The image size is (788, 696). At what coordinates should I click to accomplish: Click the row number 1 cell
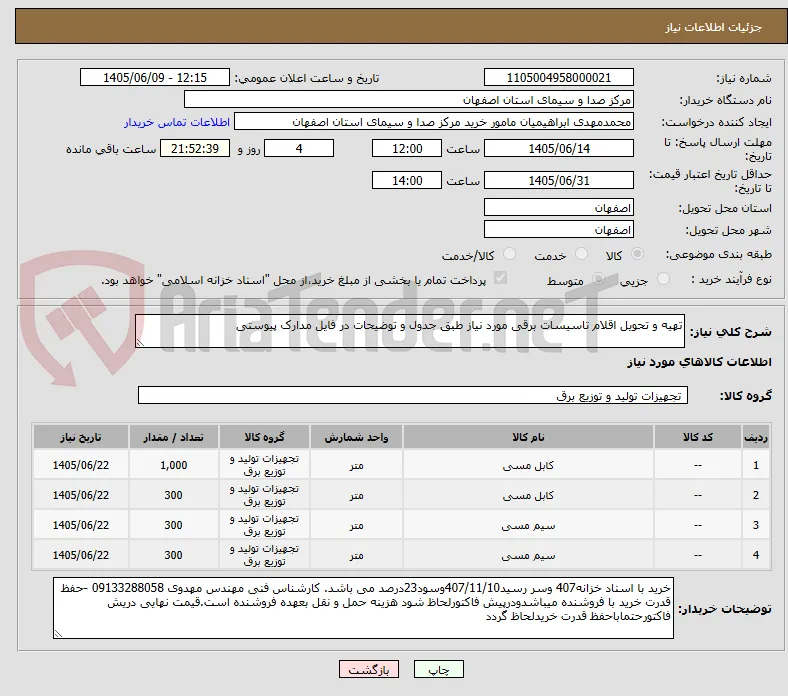coord(755,465)
